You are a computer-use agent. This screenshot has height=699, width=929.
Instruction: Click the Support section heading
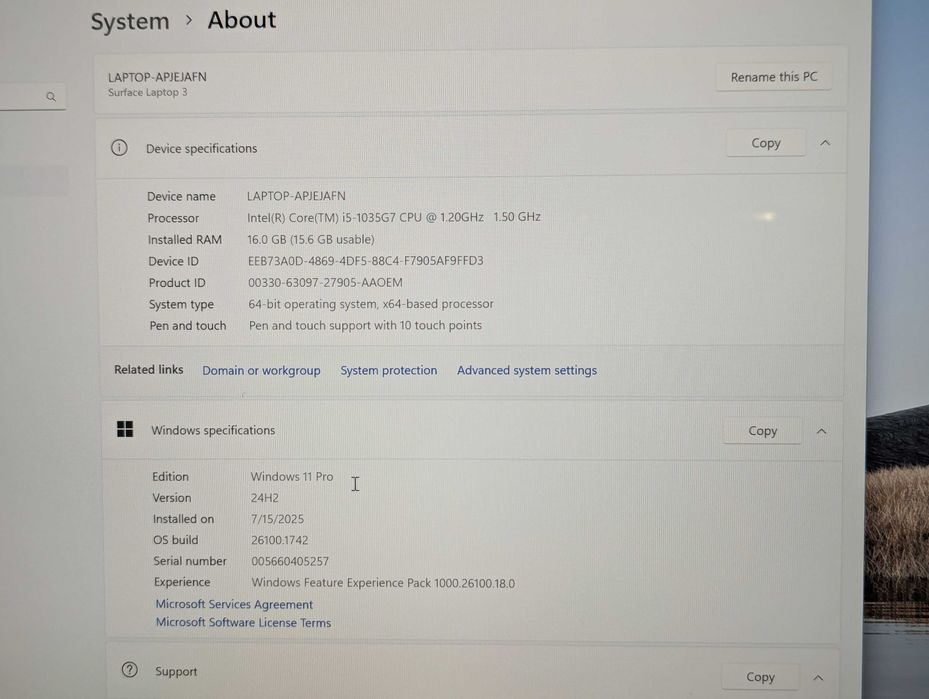(176, 671)
